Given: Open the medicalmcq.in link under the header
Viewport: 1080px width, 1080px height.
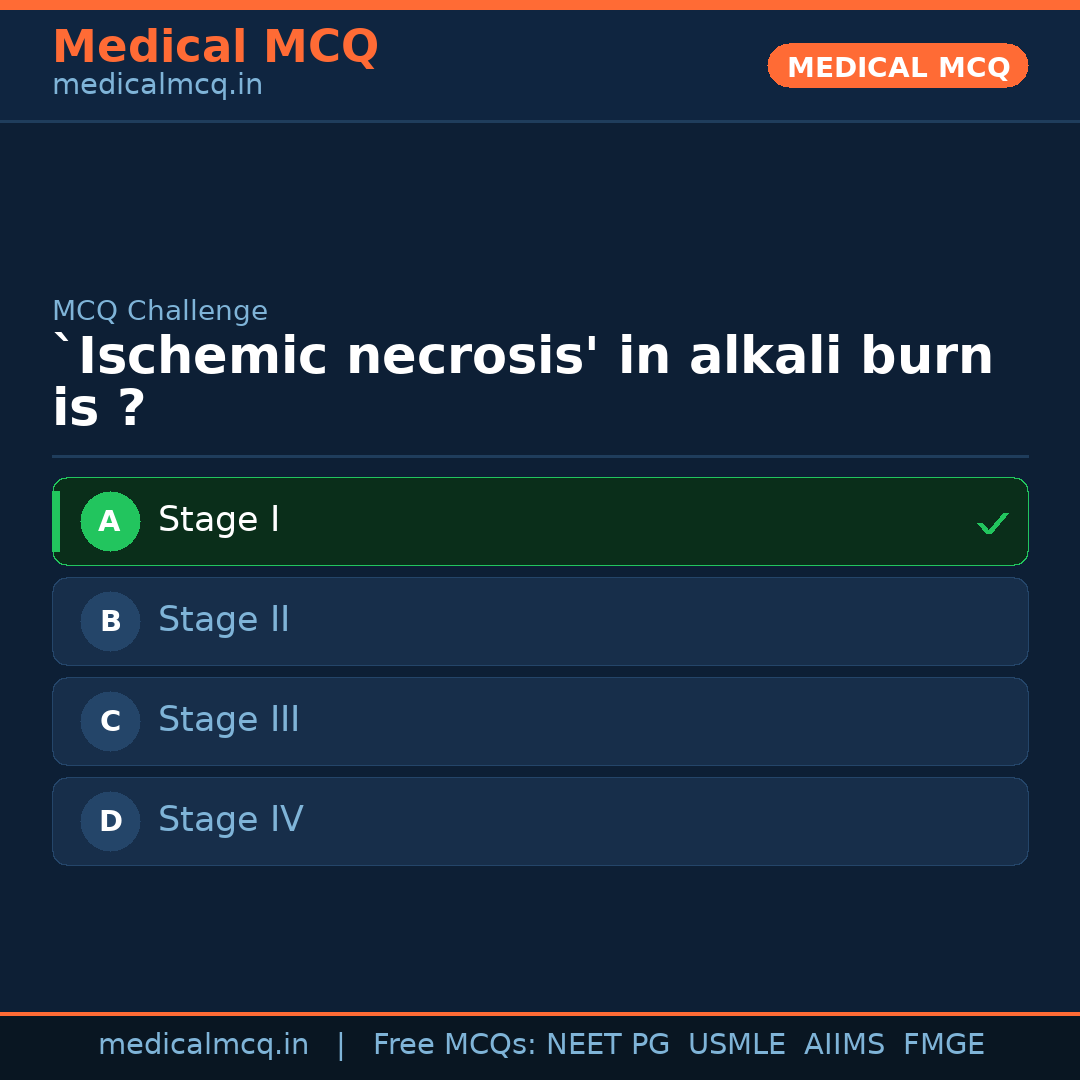Looking at the screenshot, I should (157, 85).
